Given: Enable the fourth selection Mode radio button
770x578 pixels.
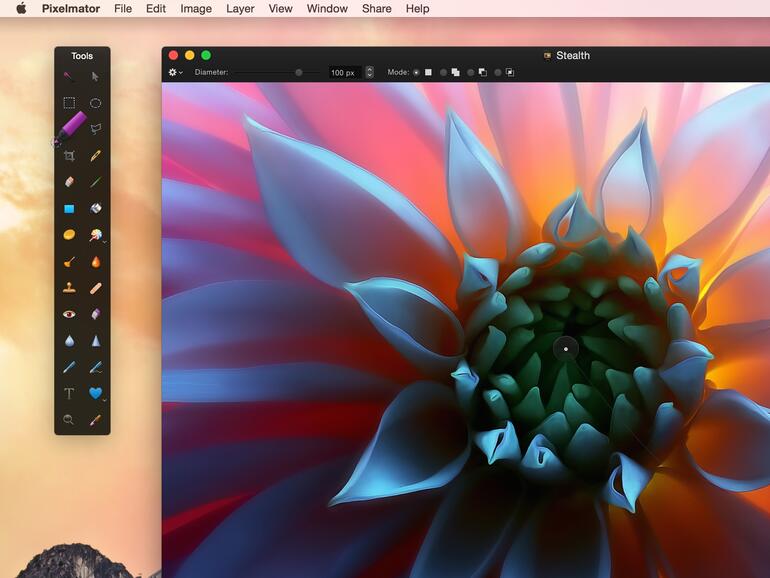Looking at the screenshot, I should click(497, 72).
